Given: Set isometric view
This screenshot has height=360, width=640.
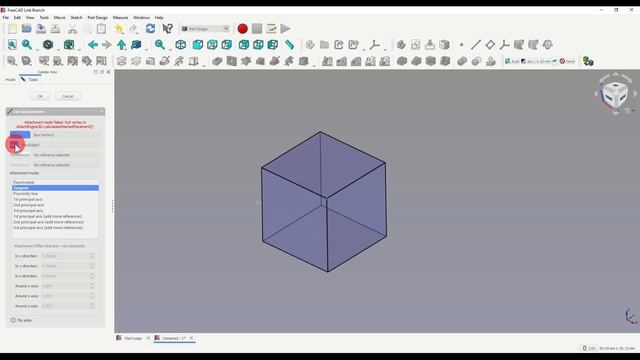Looking at the screenshot, I should 180,44.
